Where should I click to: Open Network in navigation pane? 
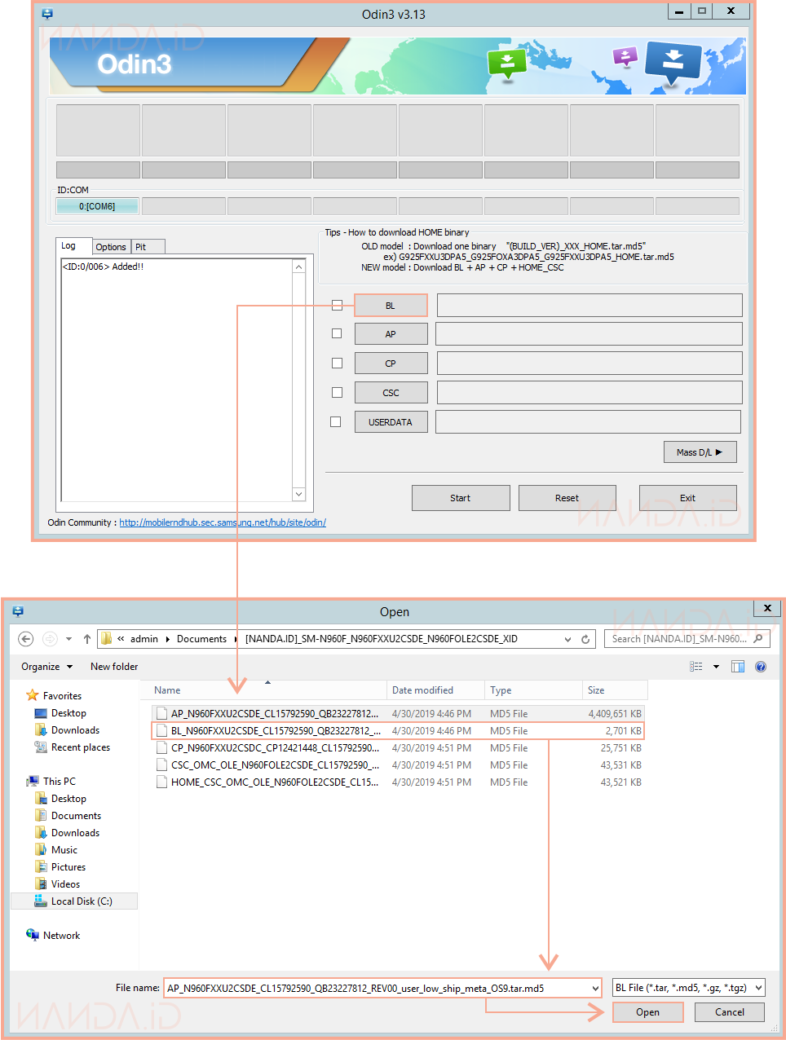tap(61, 936)
